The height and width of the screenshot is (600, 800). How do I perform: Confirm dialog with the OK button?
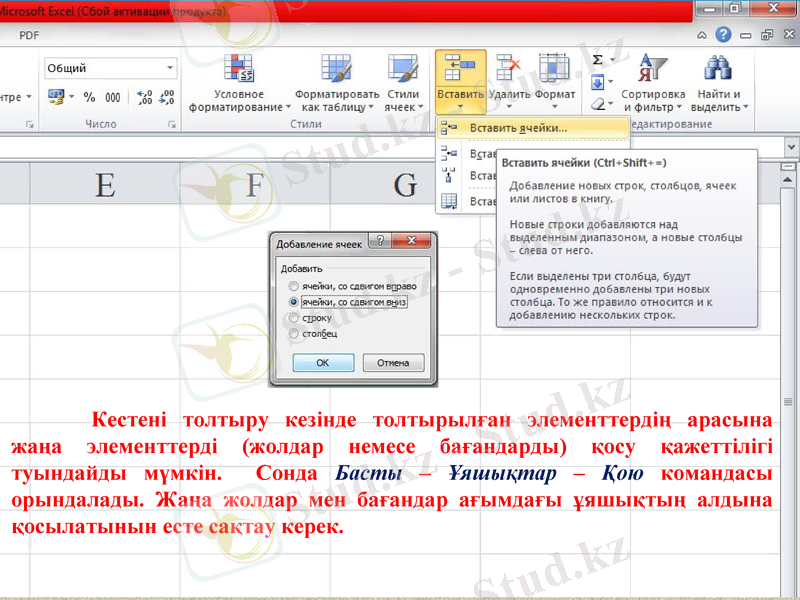(322, 362)
